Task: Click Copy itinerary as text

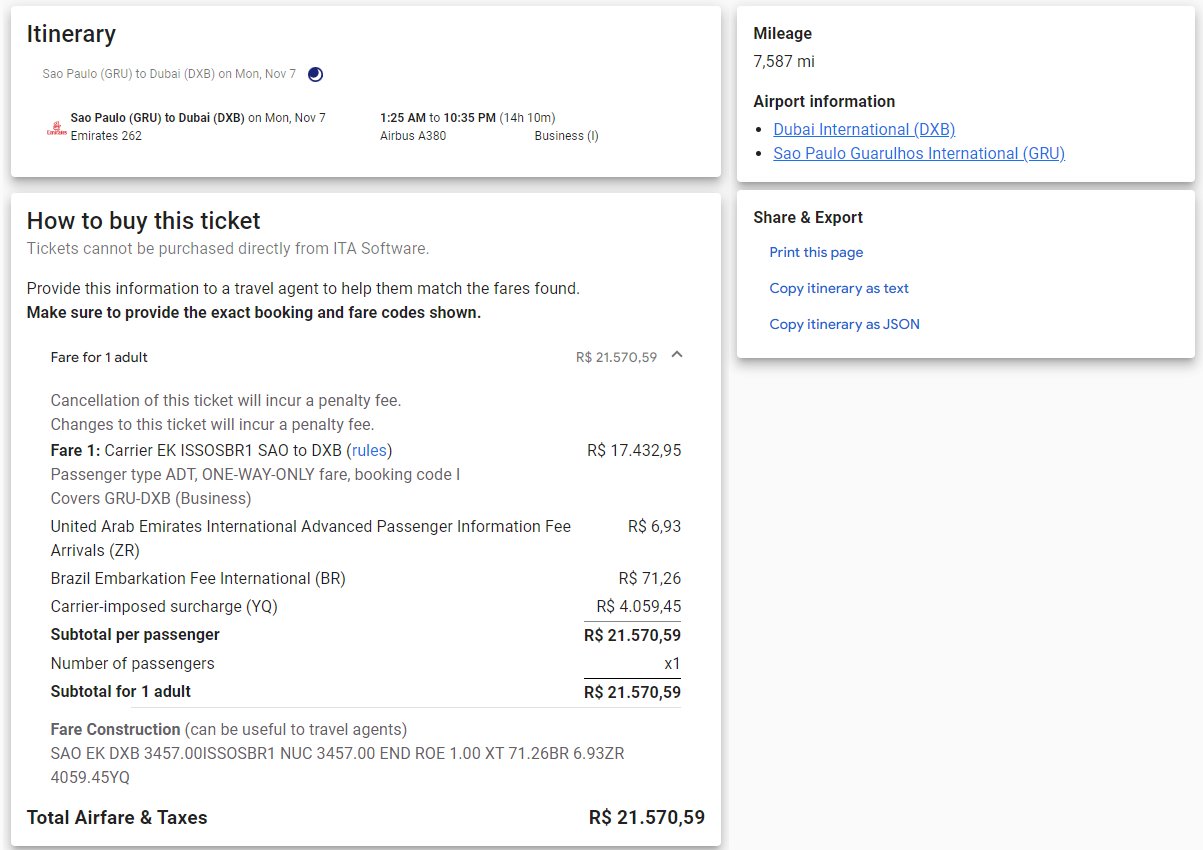Action: coord(839,288)
